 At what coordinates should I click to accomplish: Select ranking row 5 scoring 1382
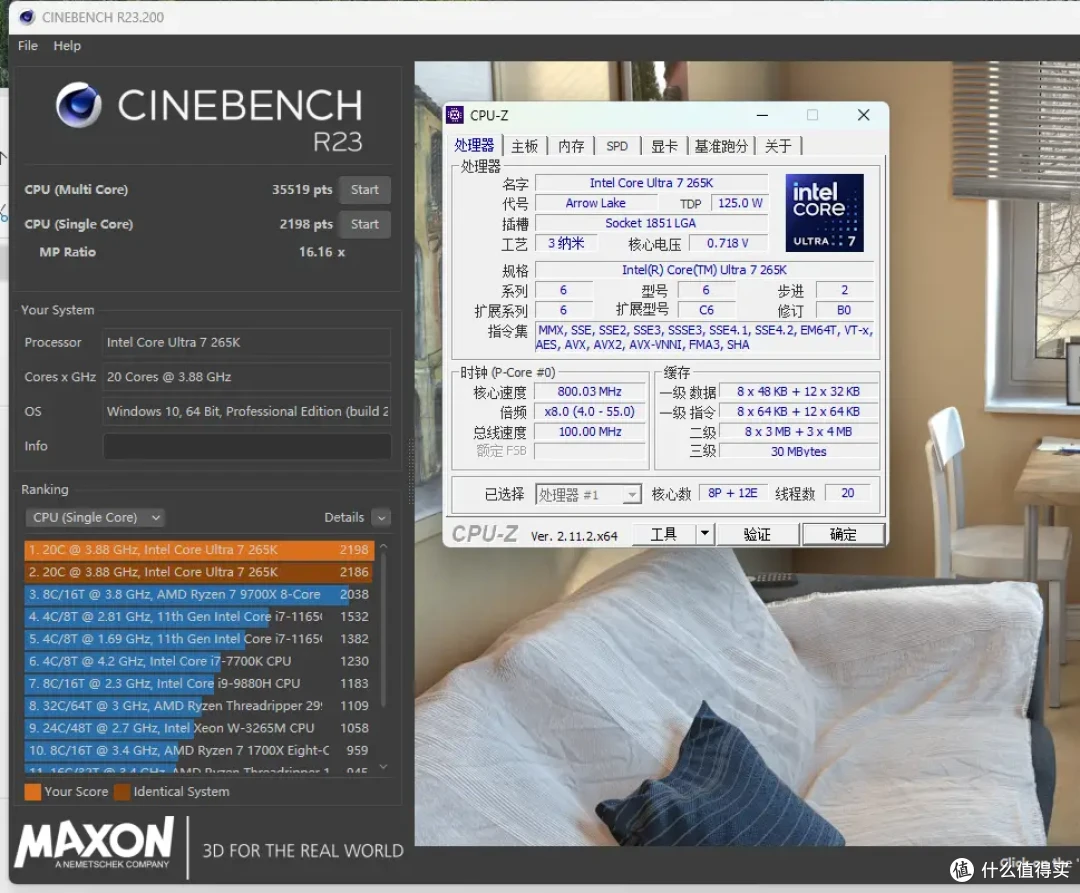[199, 638]
